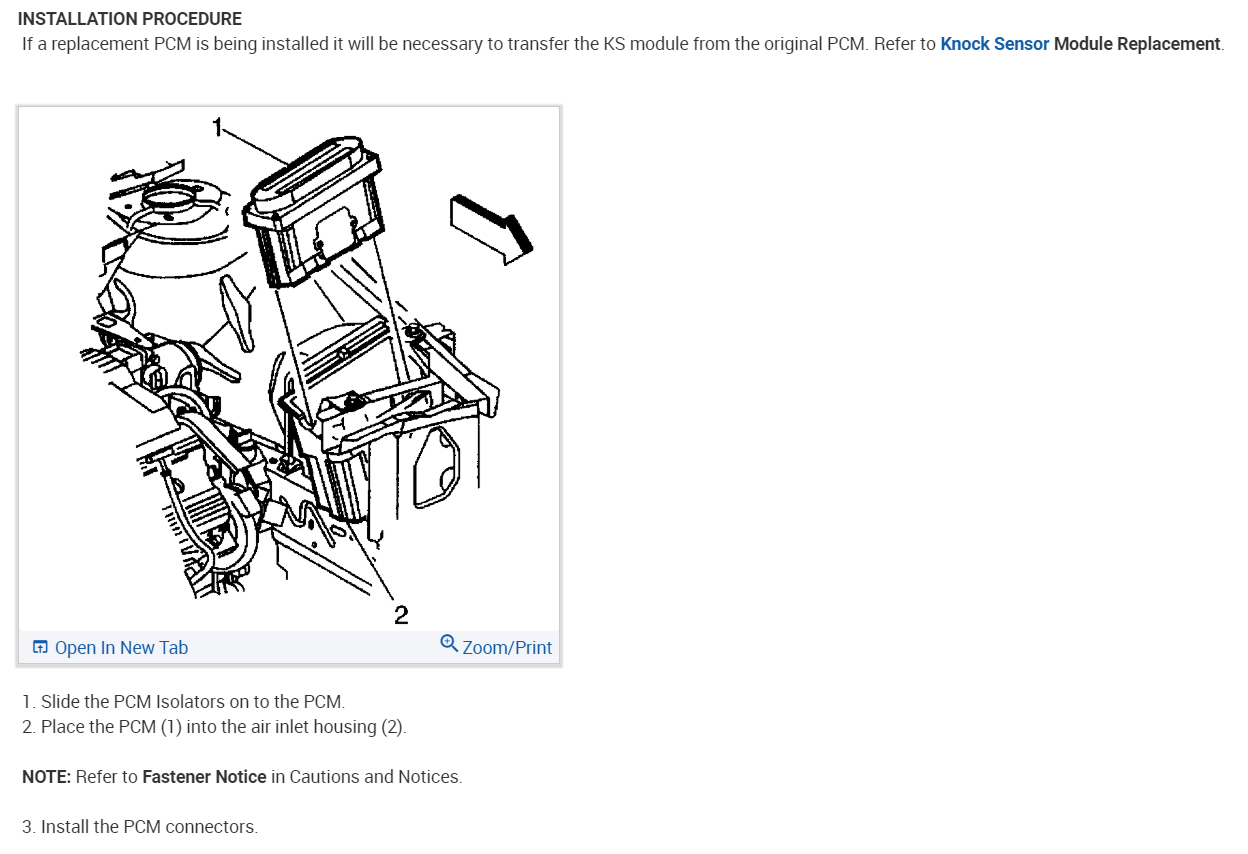Click the replacement PCM intro sentence
Viewport: 1248px width, 854px height.
[x=622, y=45]
